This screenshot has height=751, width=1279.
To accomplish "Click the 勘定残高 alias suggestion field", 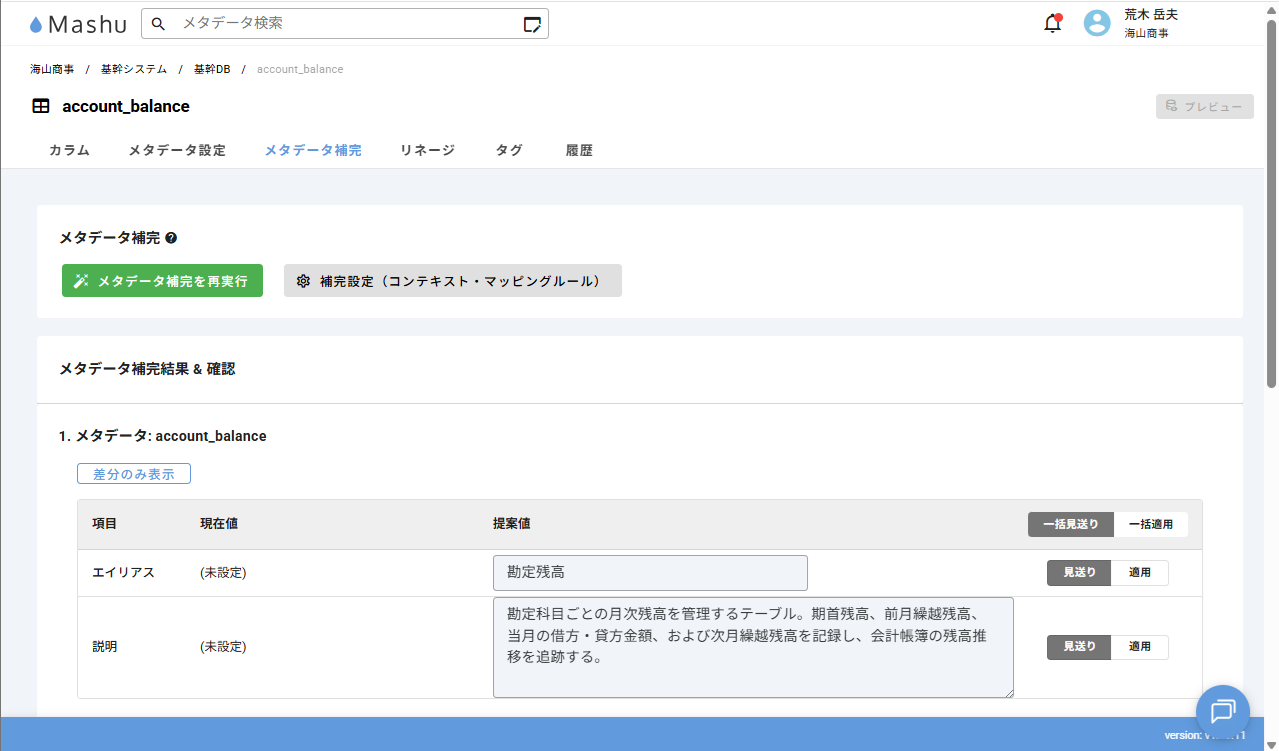I will (x=650, y=573).
